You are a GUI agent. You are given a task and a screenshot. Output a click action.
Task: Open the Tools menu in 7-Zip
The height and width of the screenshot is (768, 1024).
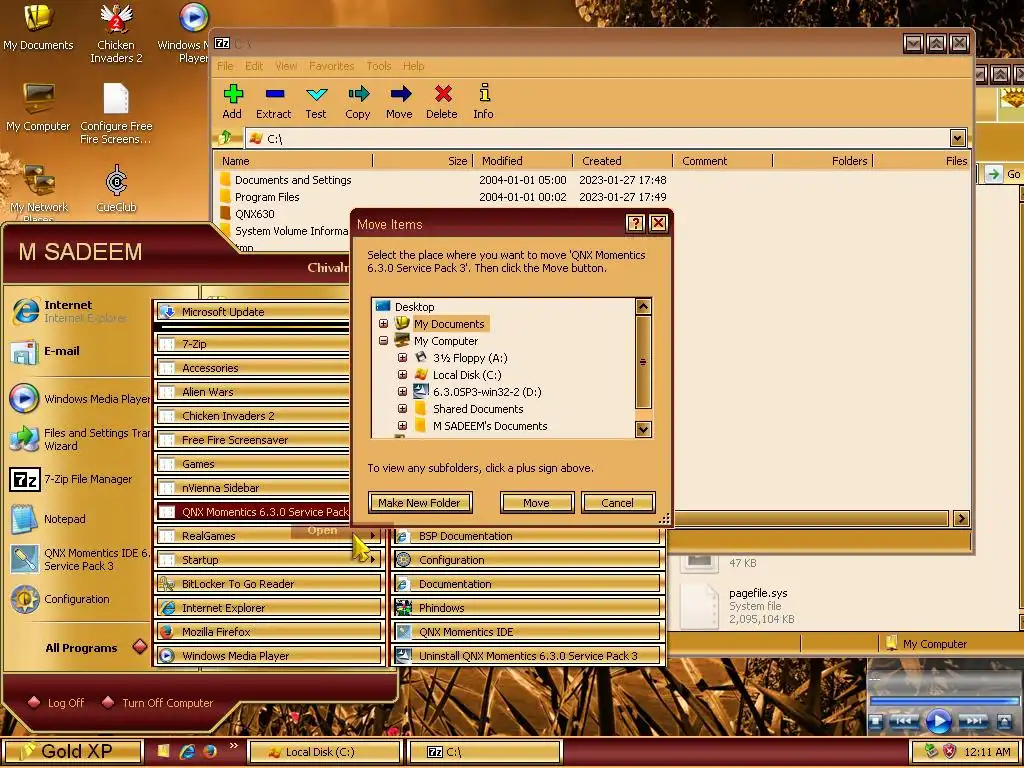379,66
